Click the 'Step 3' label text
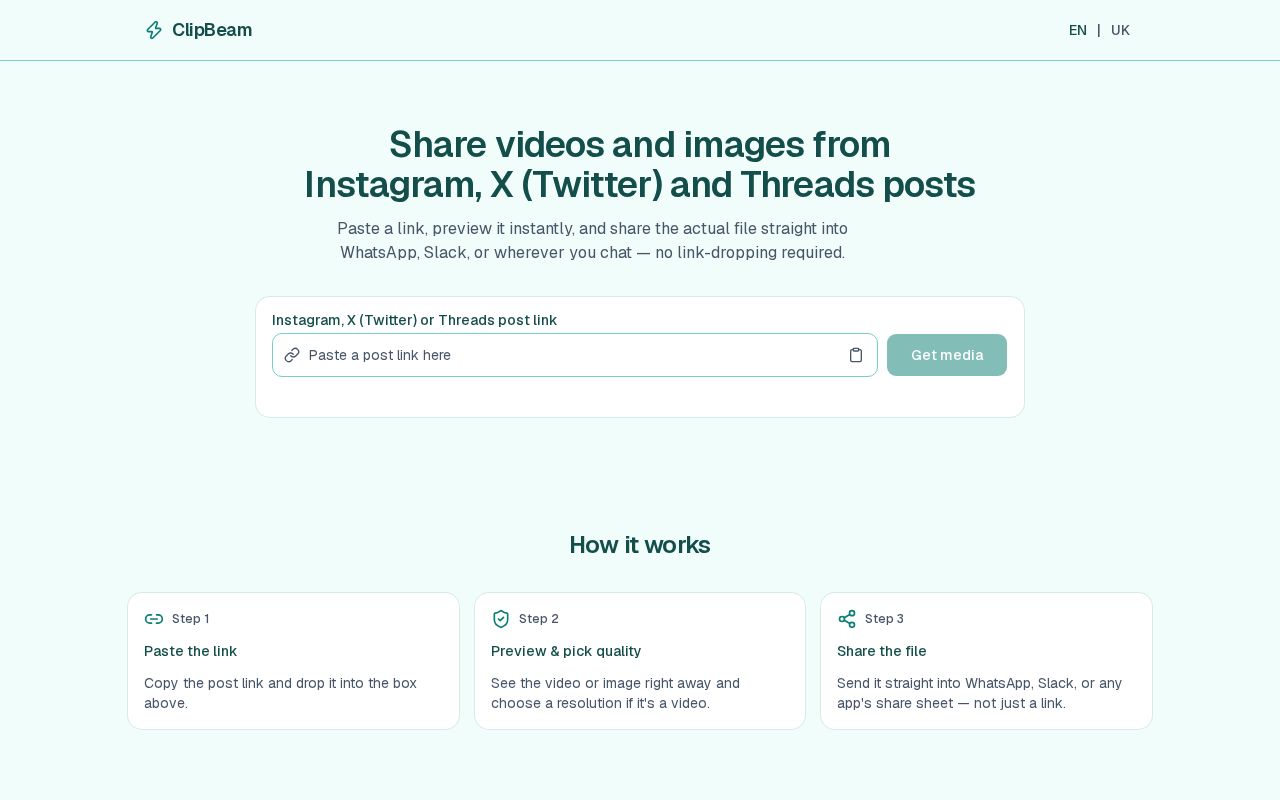 884,619
